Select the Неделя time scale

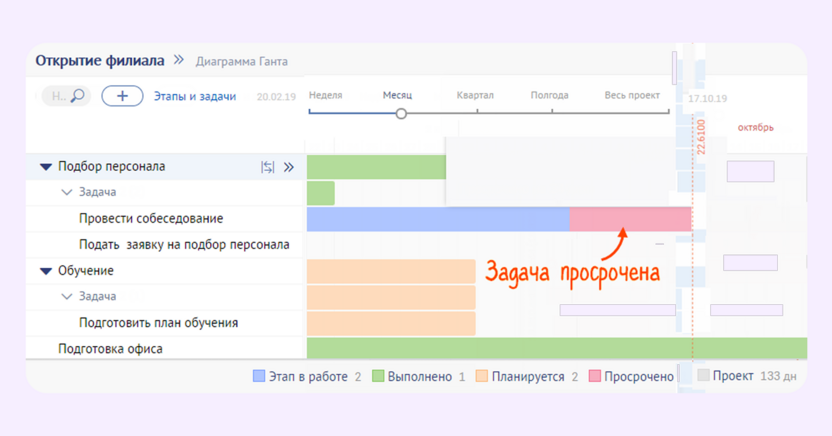[x=325, y=95]
